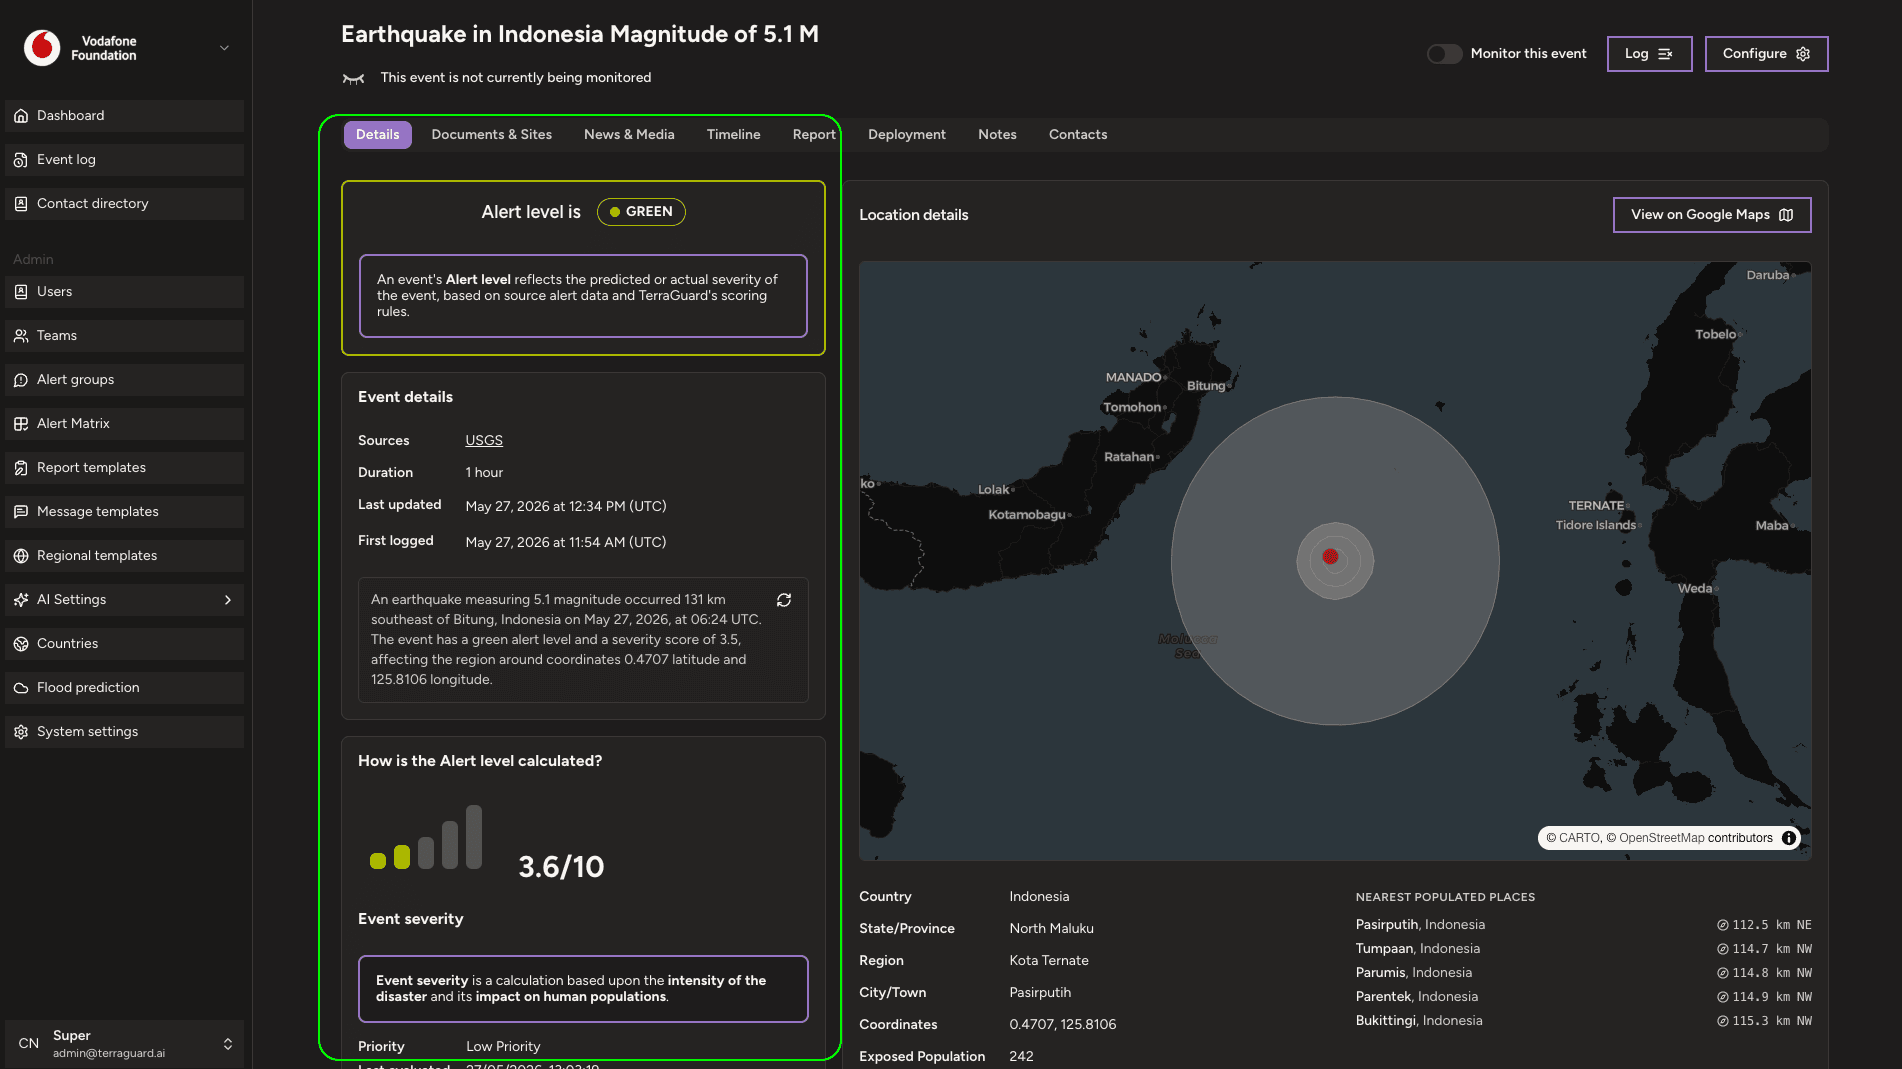Click the compass icon beside Bukittingi distance
The height and width of the screenshot is (1069, 1902).
click(x=1723, y=1021)
